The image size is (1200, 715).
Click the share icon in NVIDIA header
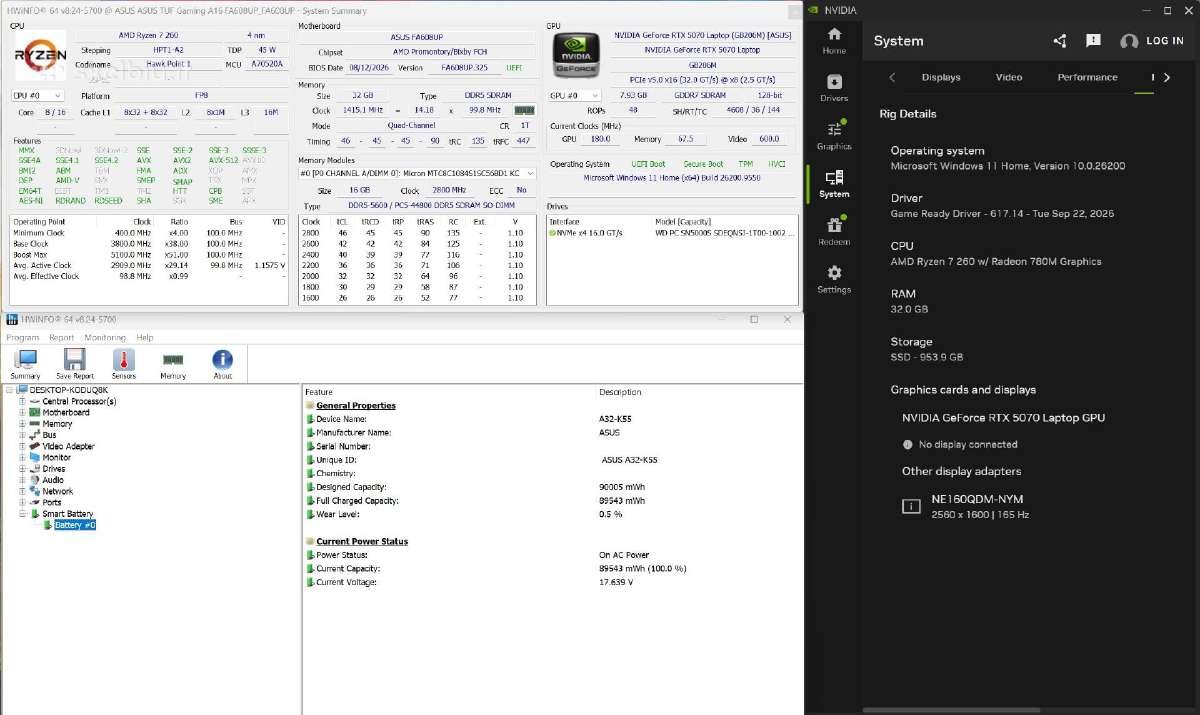(x=1060, y=41)
